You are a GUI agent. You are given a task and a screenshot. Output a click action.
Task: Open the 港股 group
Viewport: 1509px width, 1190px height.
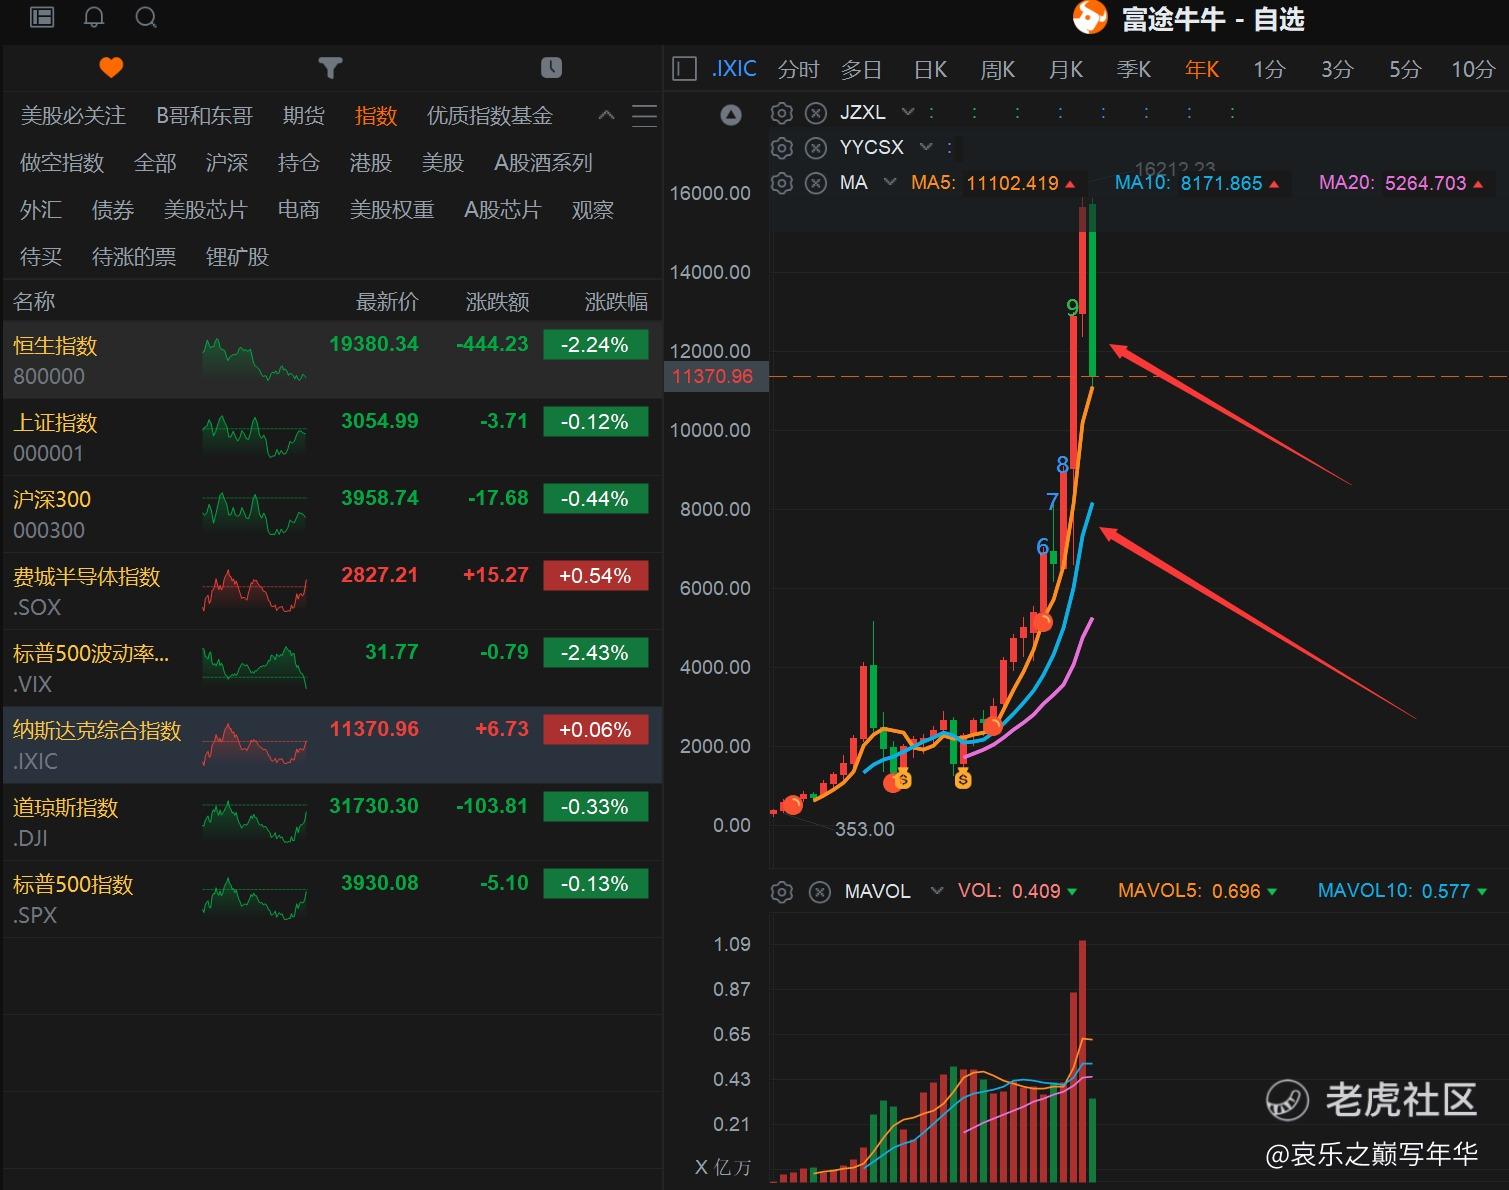(371, 163)
